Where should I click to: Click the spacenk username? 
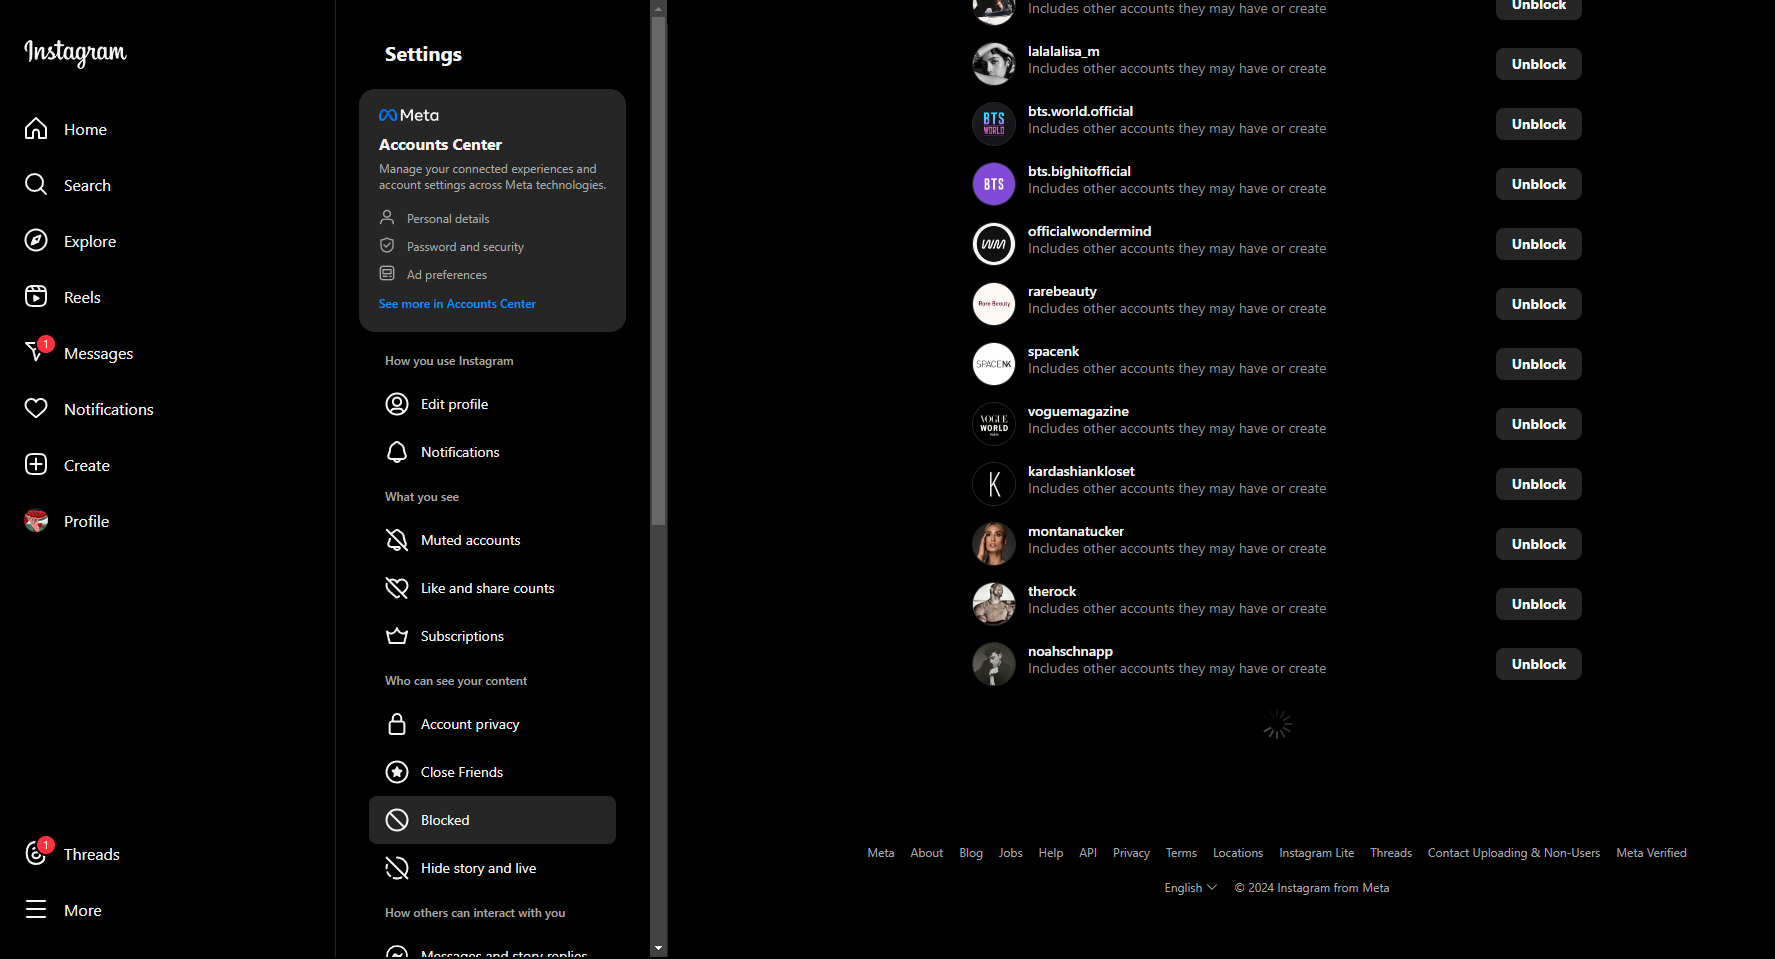tap(1053, 351)
